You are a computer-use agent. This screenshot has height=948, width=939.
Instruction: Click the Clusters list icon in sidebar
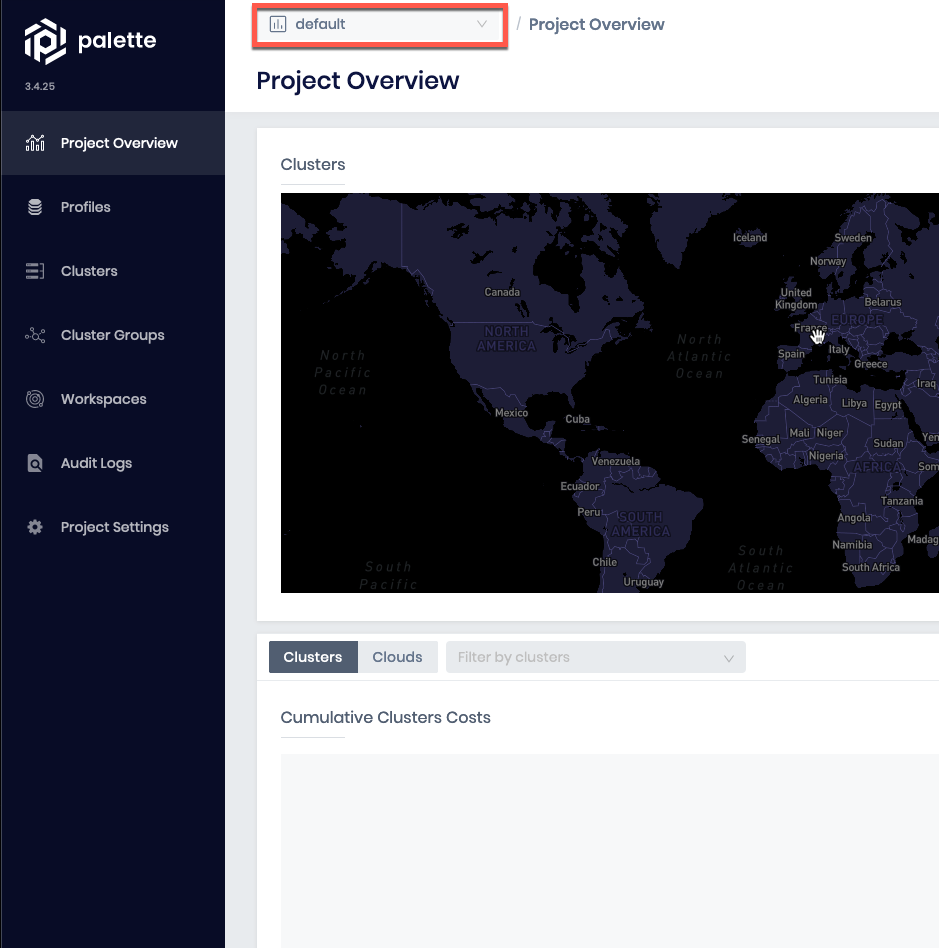tap(35, 271)
